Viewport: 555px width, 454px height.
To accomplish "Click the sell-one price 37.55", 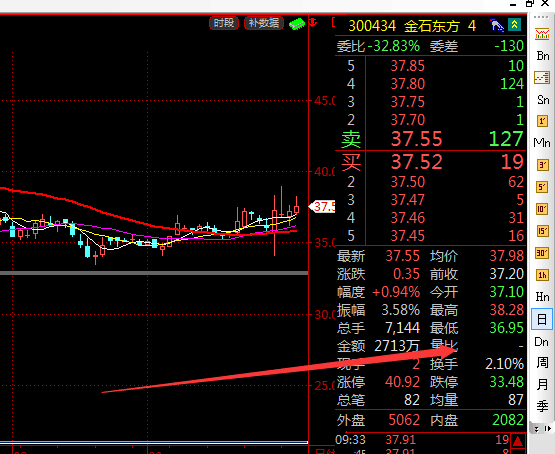I will point(417,139).
